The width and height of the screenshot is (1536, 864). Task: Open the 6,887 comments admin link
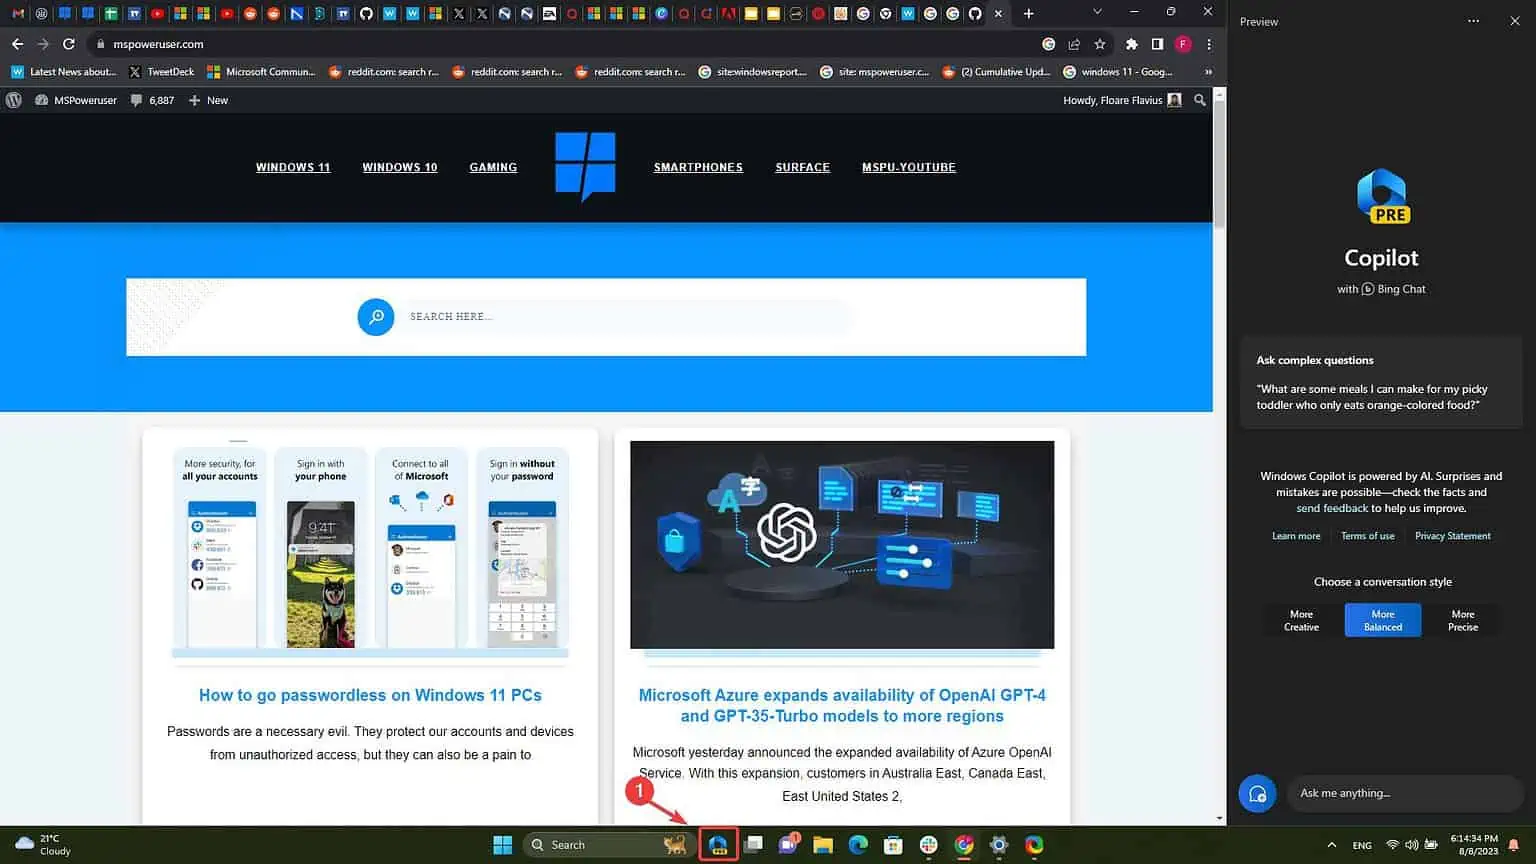click(152, 100)
